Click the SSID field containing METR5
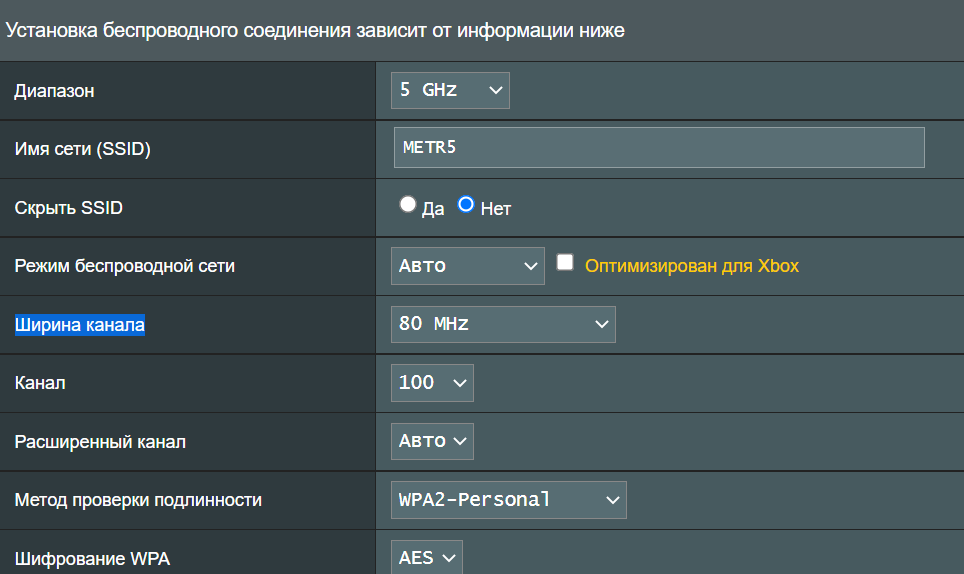Image resolution: width=964 pixels, height=574 pixels. [659, 148]
